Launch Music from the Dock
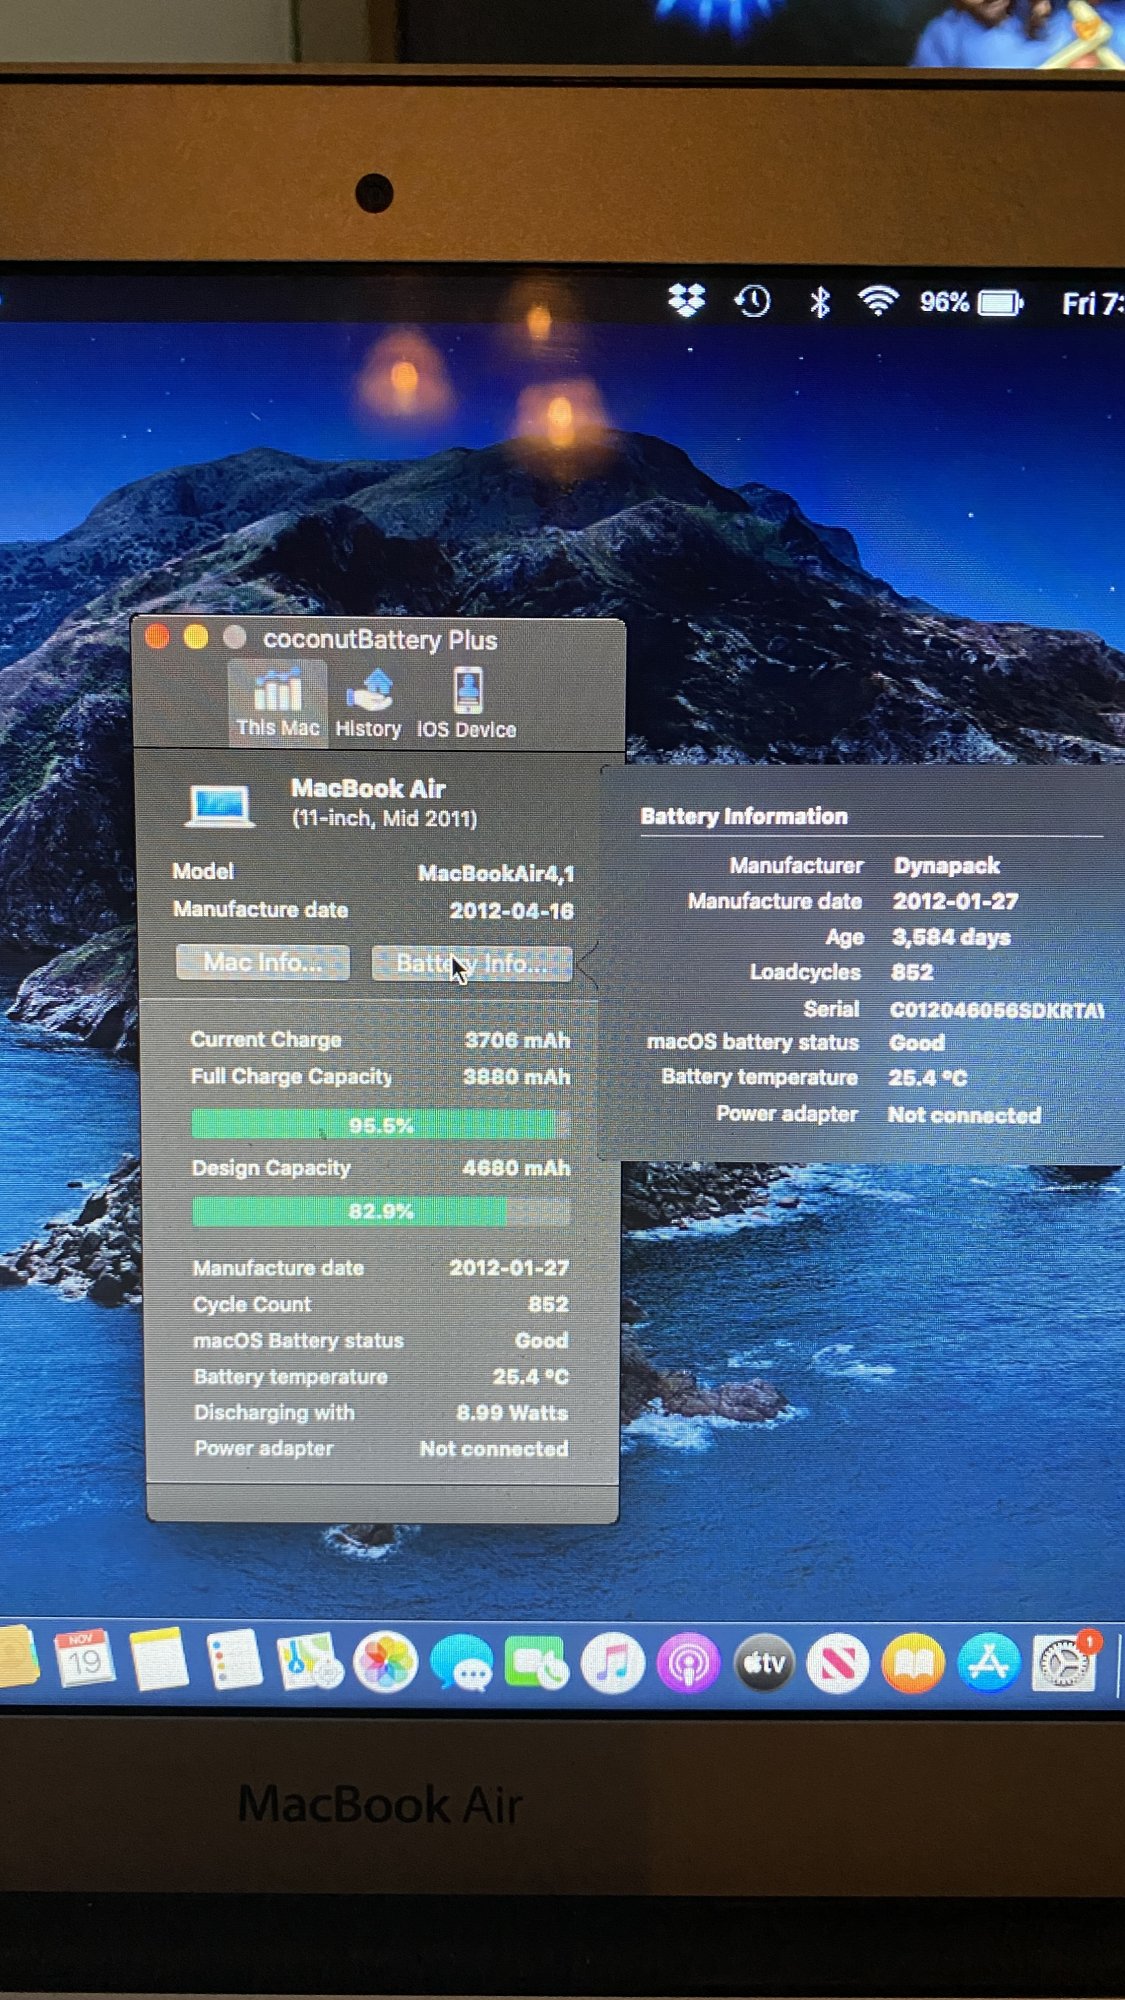 pos(613,1664)
